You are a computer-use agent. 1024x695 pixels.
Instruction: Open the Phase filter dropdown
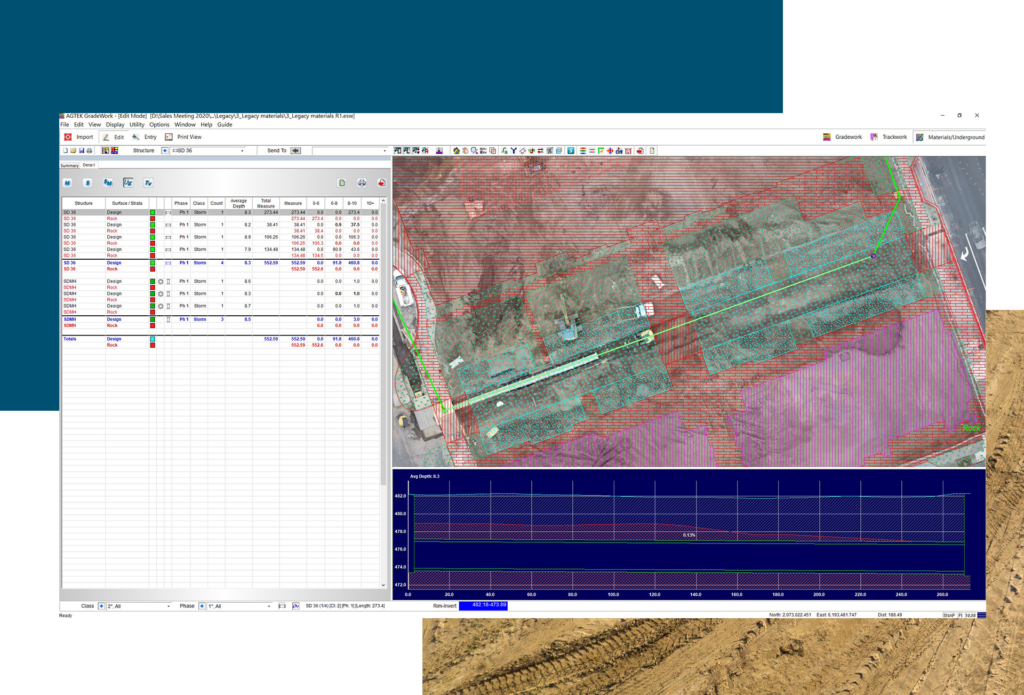[269, 607]
